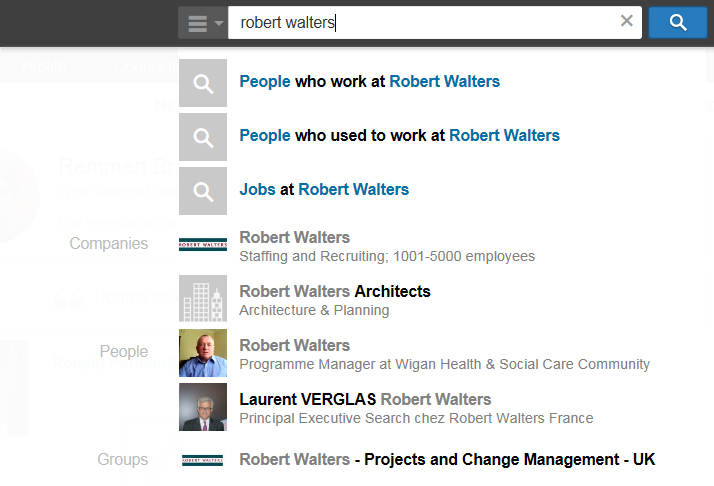Viewport: 714px width, 486px height.
Task: Select 'Jobs at Robert Walters' suggestion
Action: 324,189
